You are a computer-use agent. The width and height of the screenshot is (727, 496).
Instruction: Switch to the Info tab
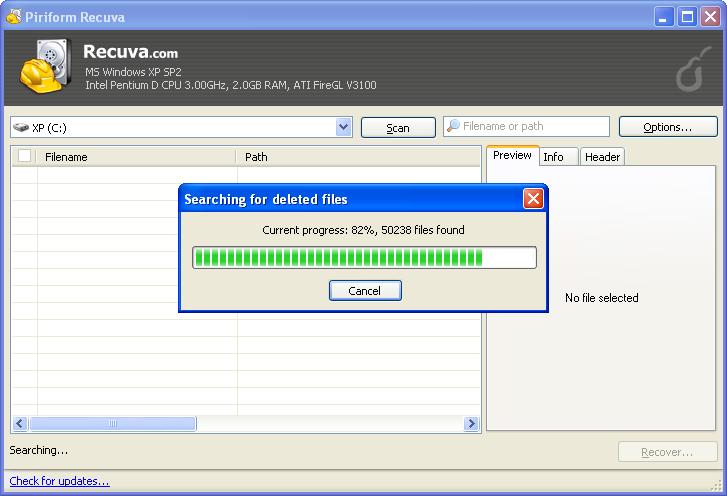tap(553, 157)
